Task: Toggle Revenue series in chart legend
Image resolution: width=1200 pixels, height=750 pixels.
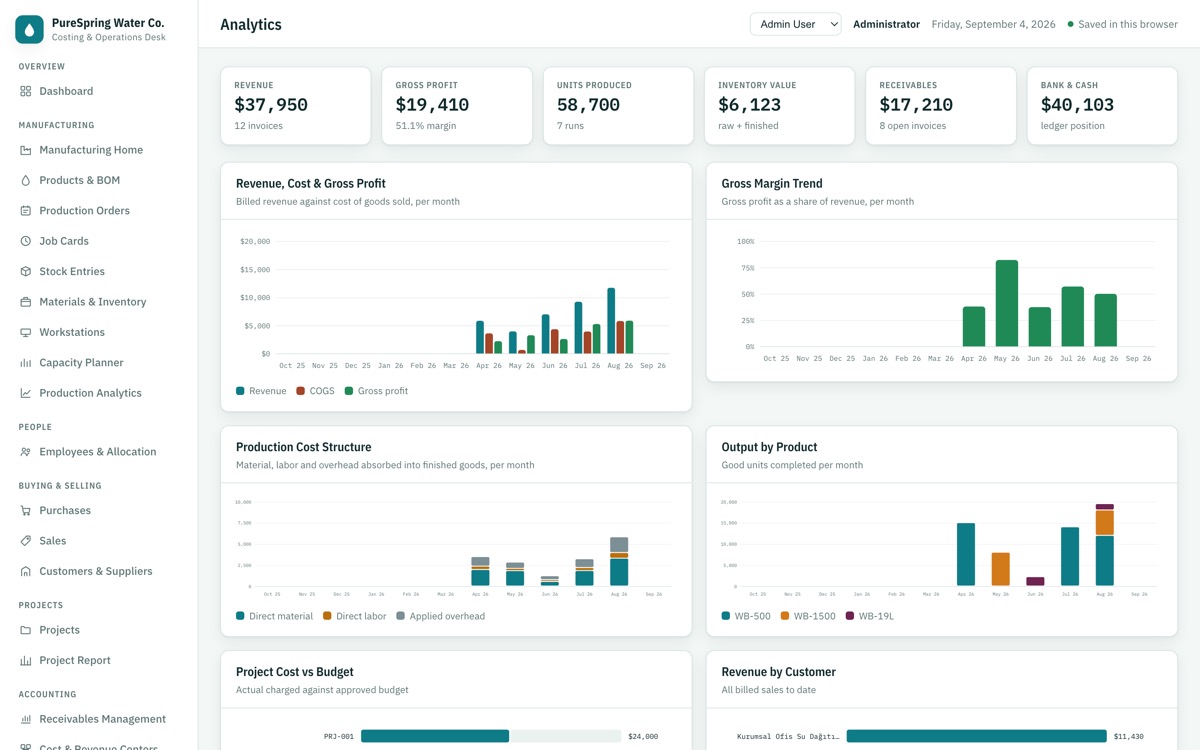Action: pos(261,391)
